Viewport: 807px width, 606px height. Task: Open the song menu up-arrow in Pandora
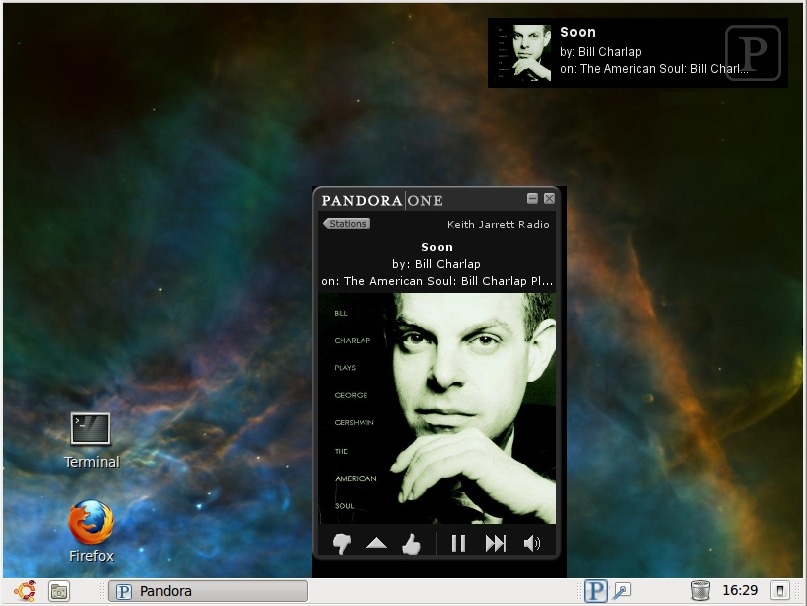(x=376, y=543)
